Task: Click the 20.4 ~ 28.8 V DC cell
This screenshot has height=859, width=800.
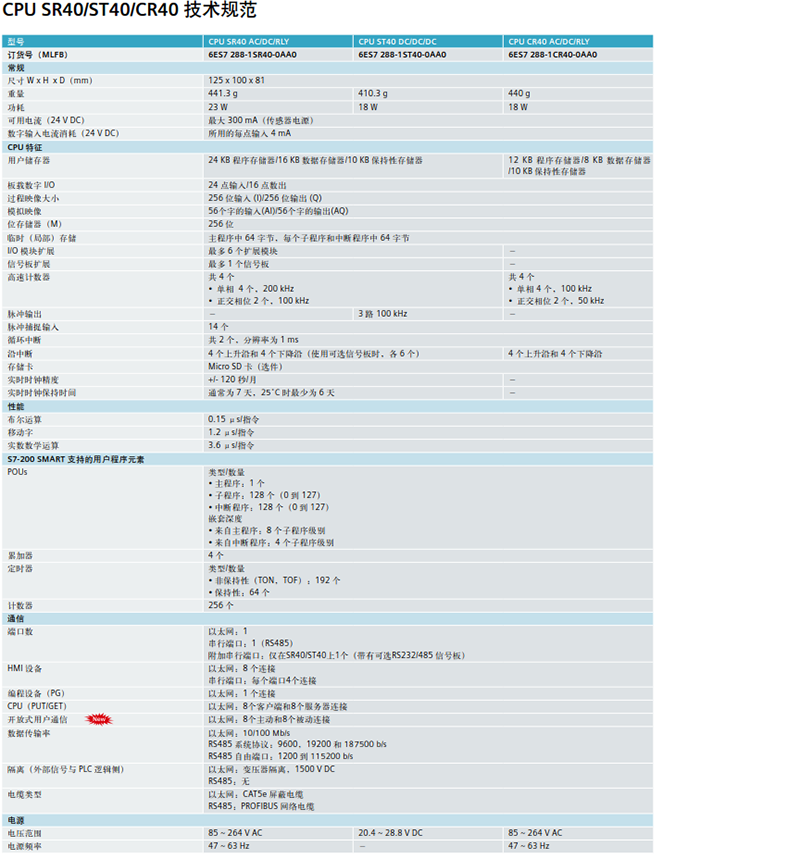Action: (390, 833)
